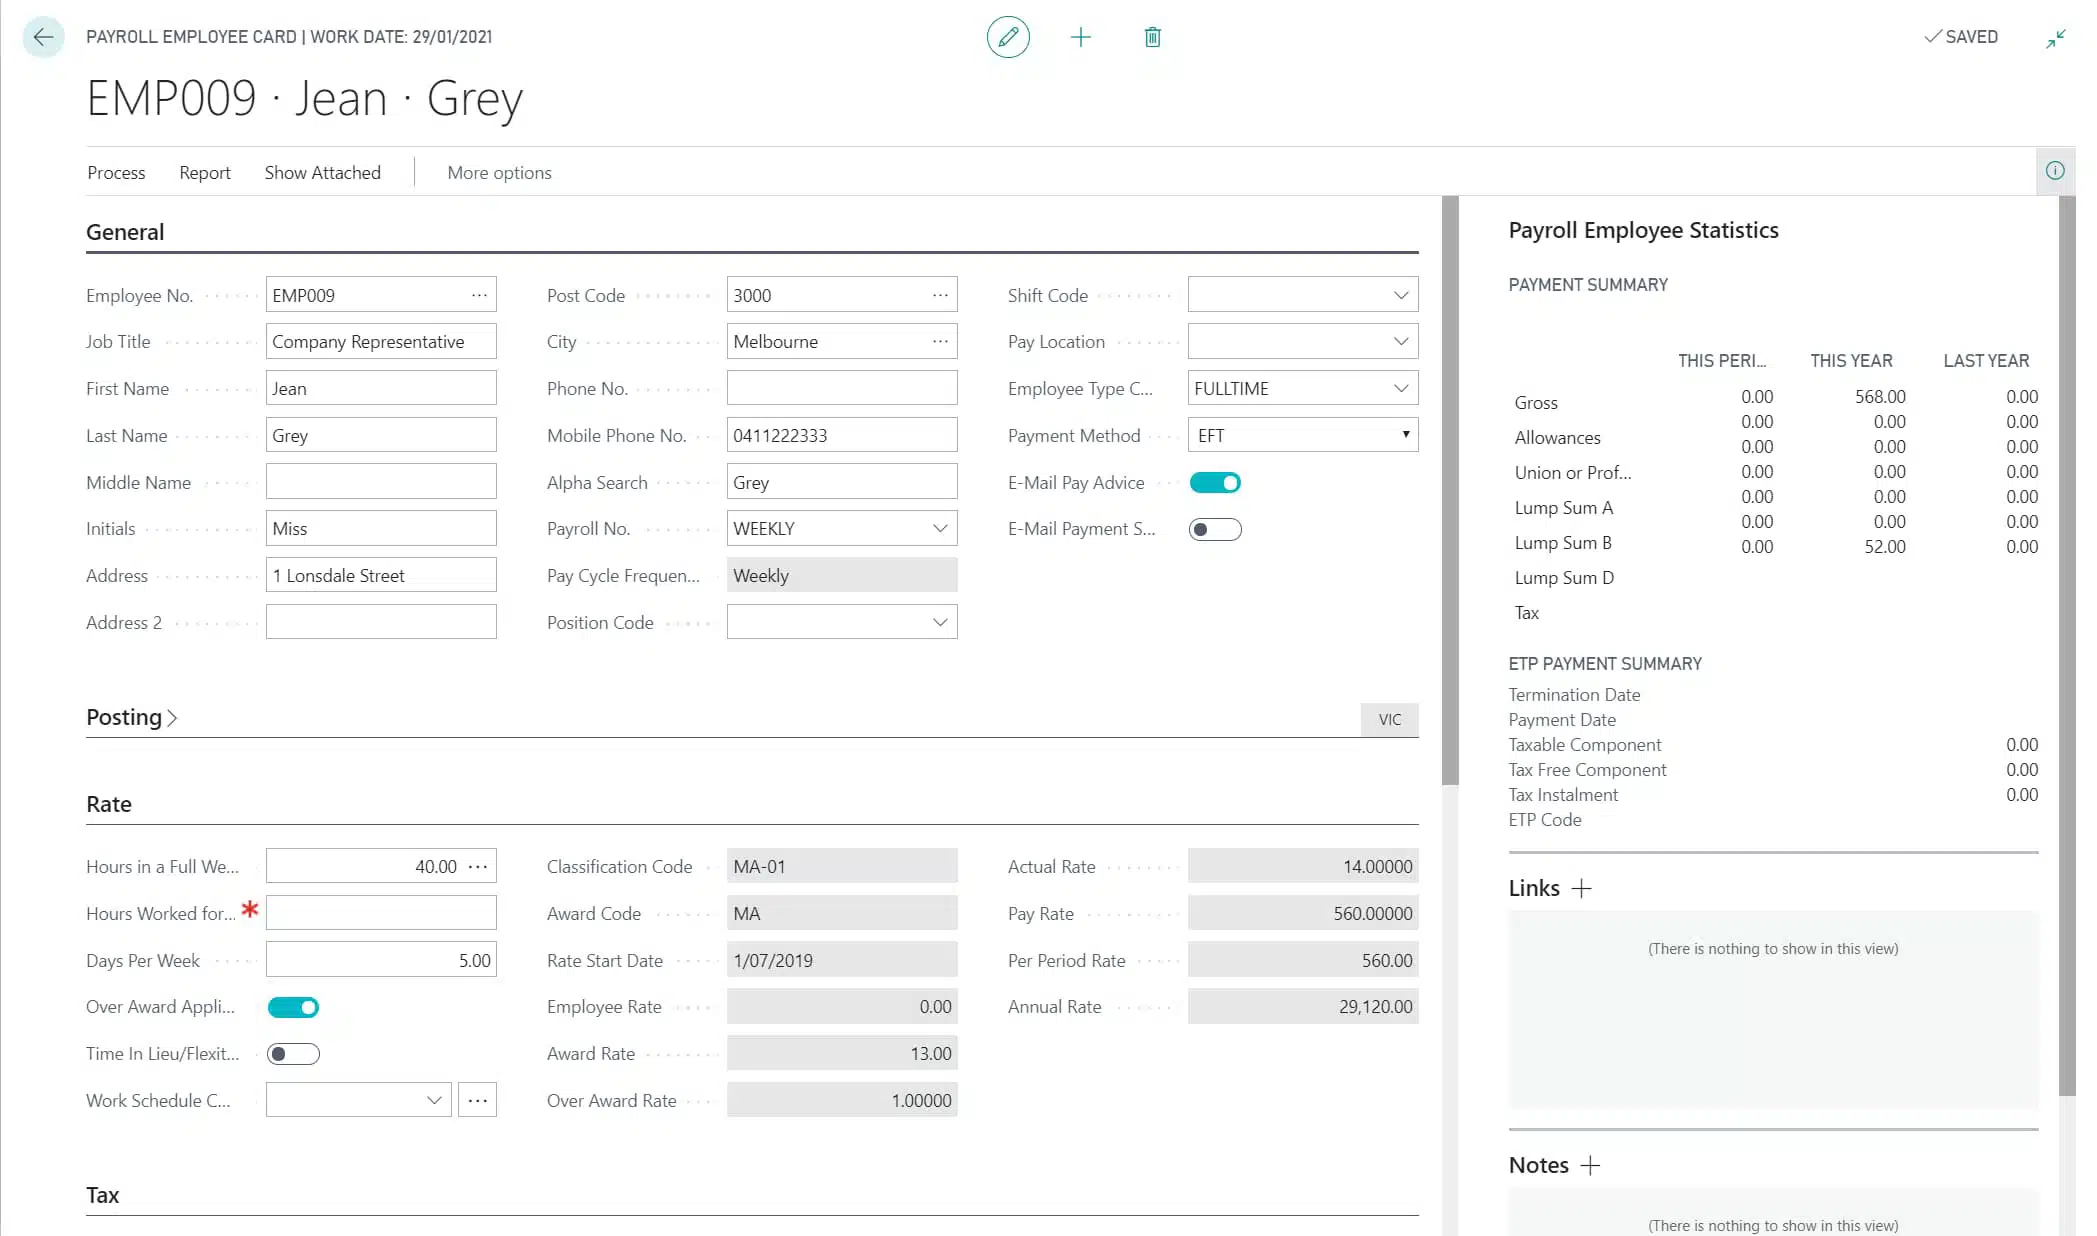
Task: Add a new link with plus icon
Action: tap(1582, 888)
